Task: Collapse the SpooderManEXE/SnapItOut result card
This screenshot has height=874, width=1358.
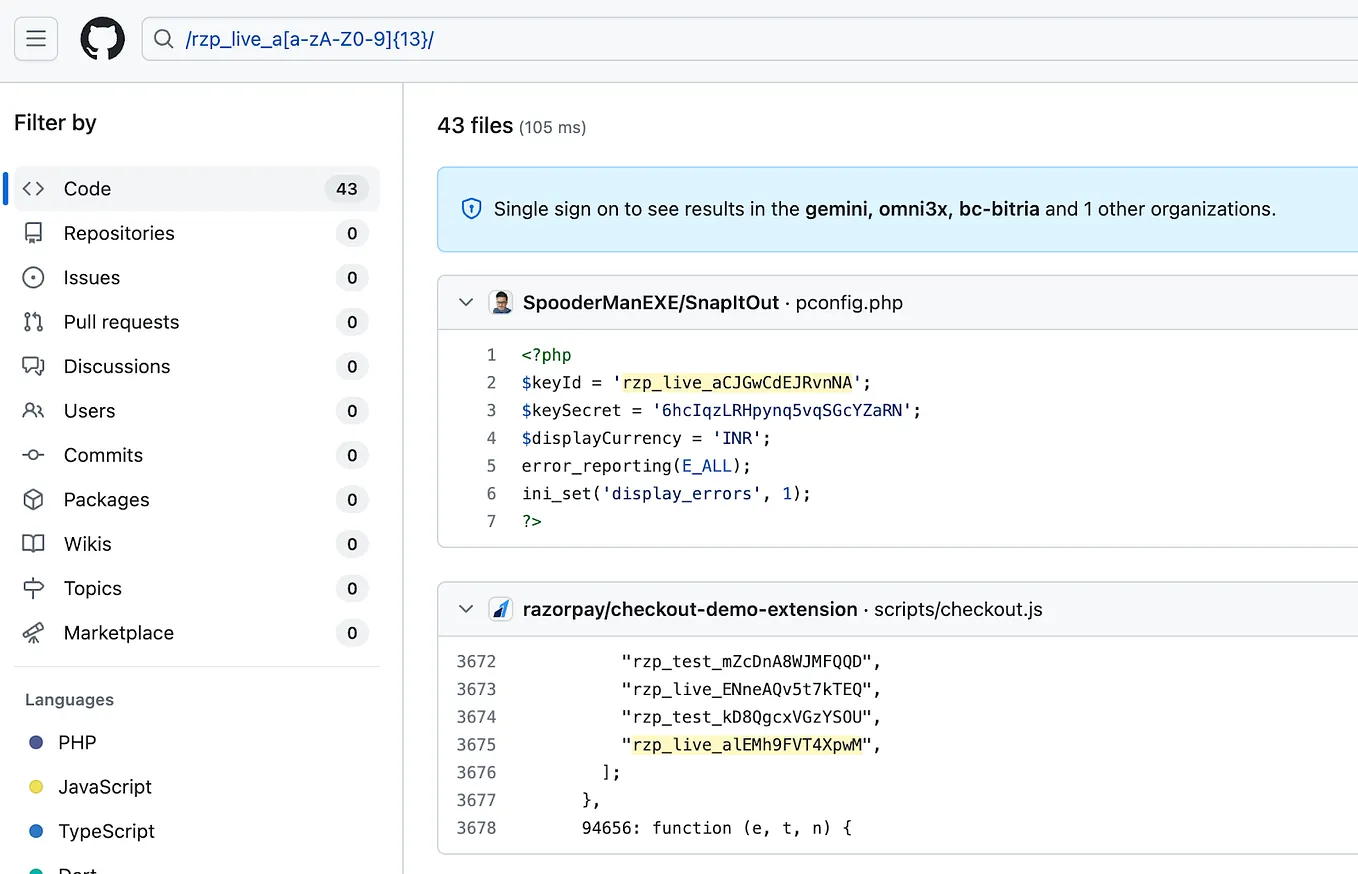Action: [x=465, y=301]
